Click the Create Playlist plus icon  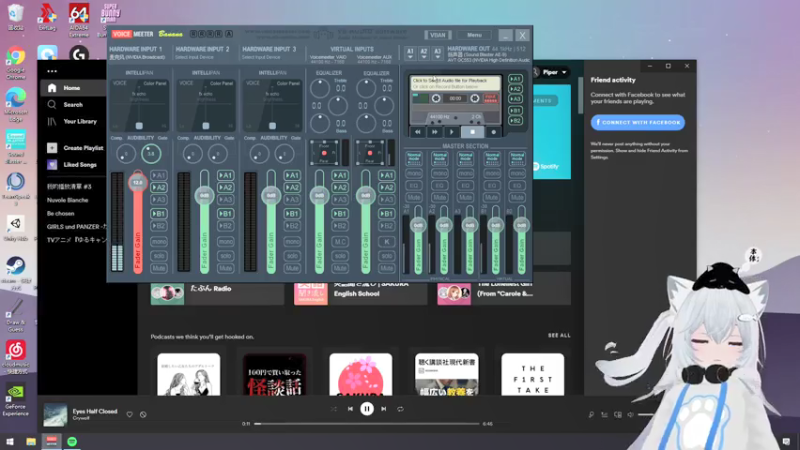click(52, 148)
